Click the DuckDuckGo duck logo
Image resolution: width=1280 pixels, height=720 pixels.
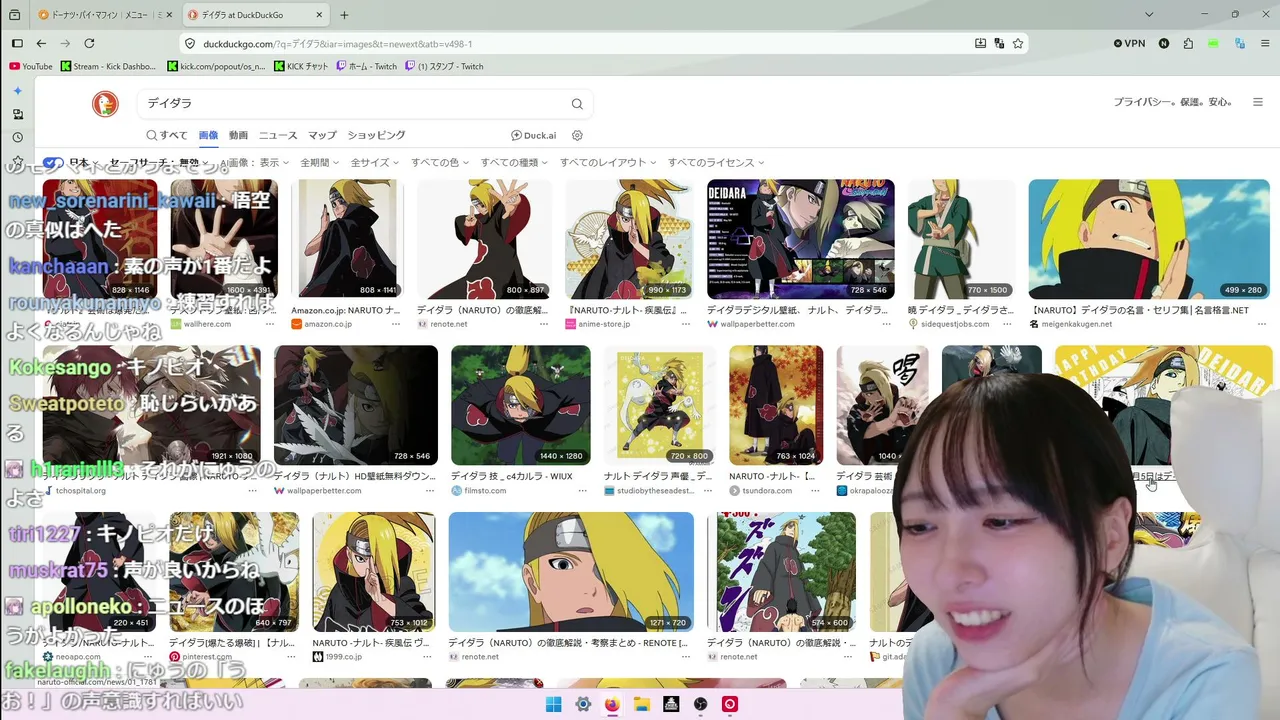coord(105,103)
